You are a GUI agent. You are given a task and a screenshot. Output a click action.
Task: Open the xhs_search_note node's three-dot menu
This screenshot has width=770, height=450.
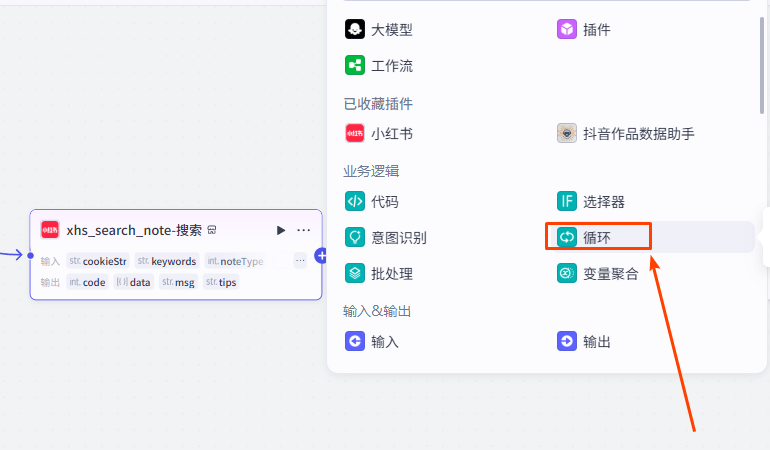click(304, 230)
